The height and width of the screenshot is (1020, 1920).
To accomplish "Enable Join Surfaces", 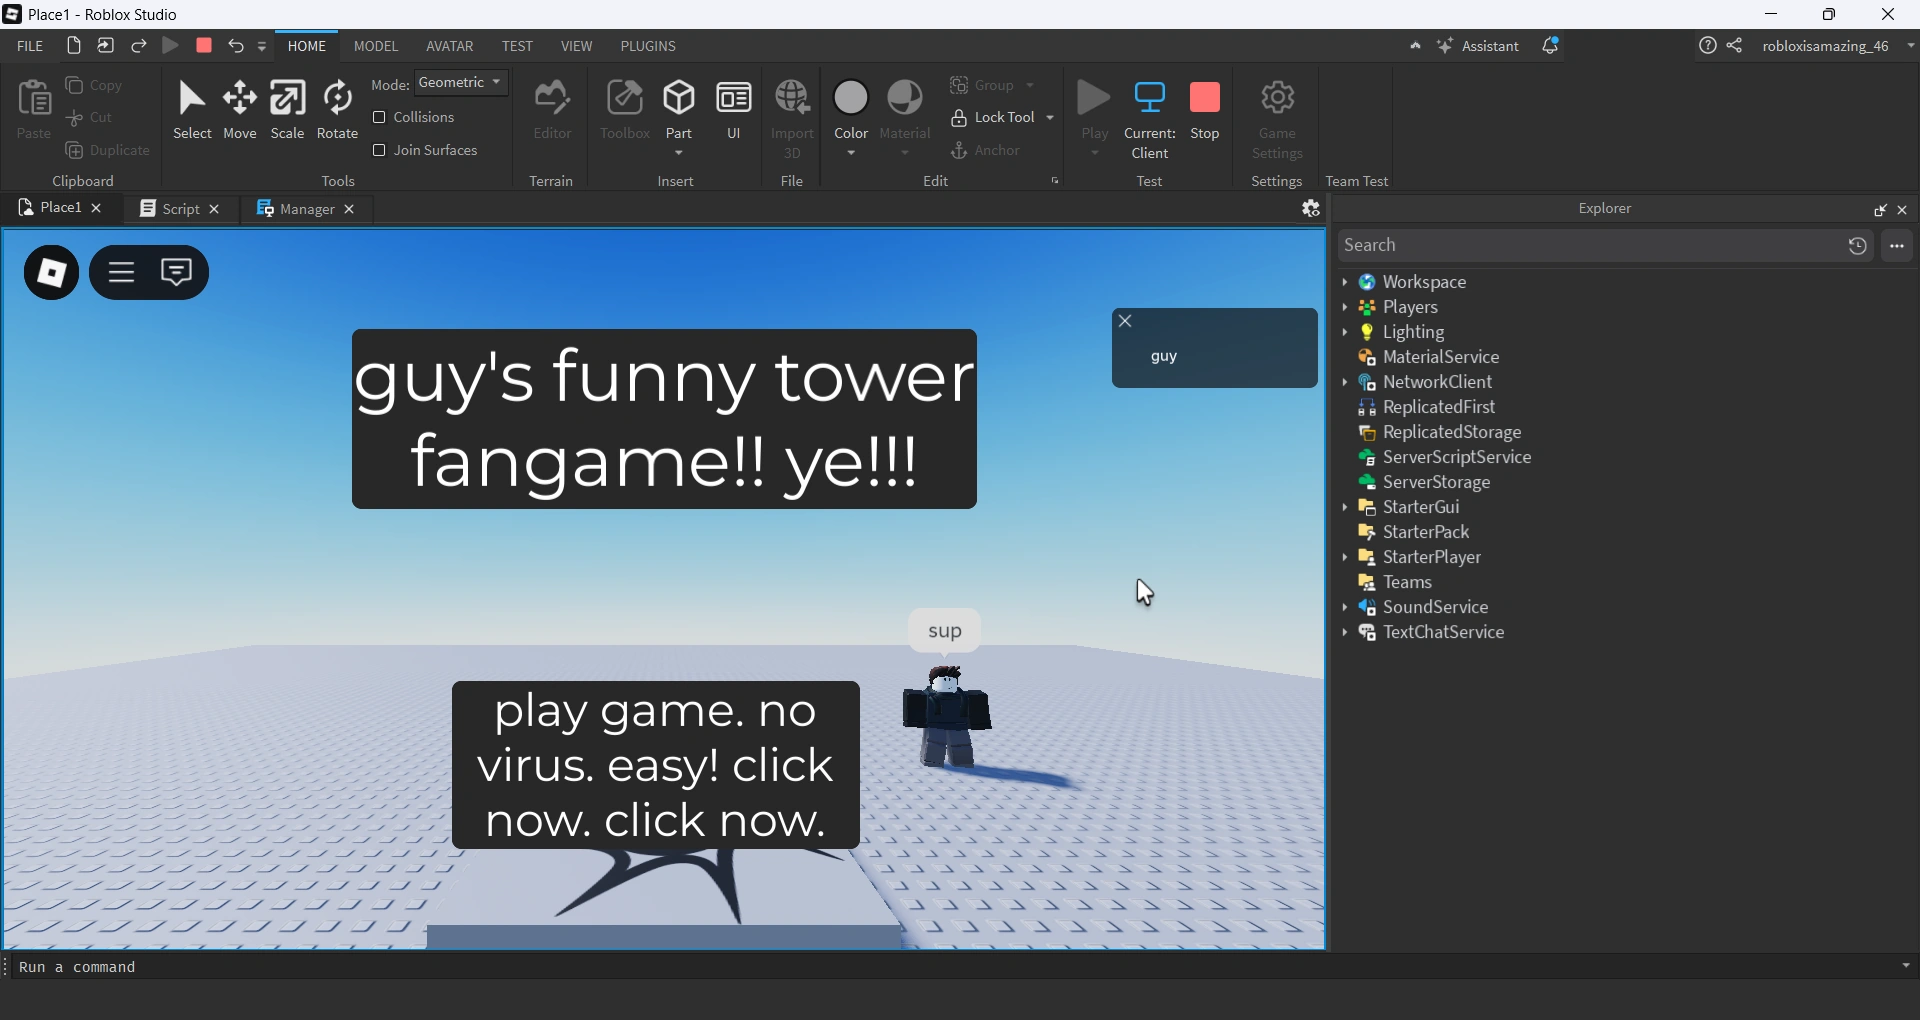I will pos(380,150).
